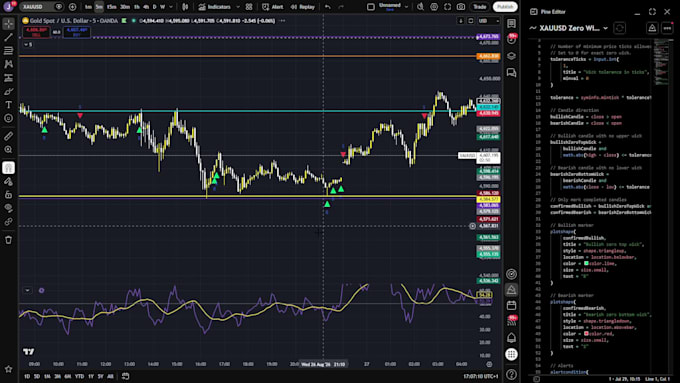Screen dimensions: 680x383
Task: Open the drawing link/sync icon
Action: pos(8,222)
